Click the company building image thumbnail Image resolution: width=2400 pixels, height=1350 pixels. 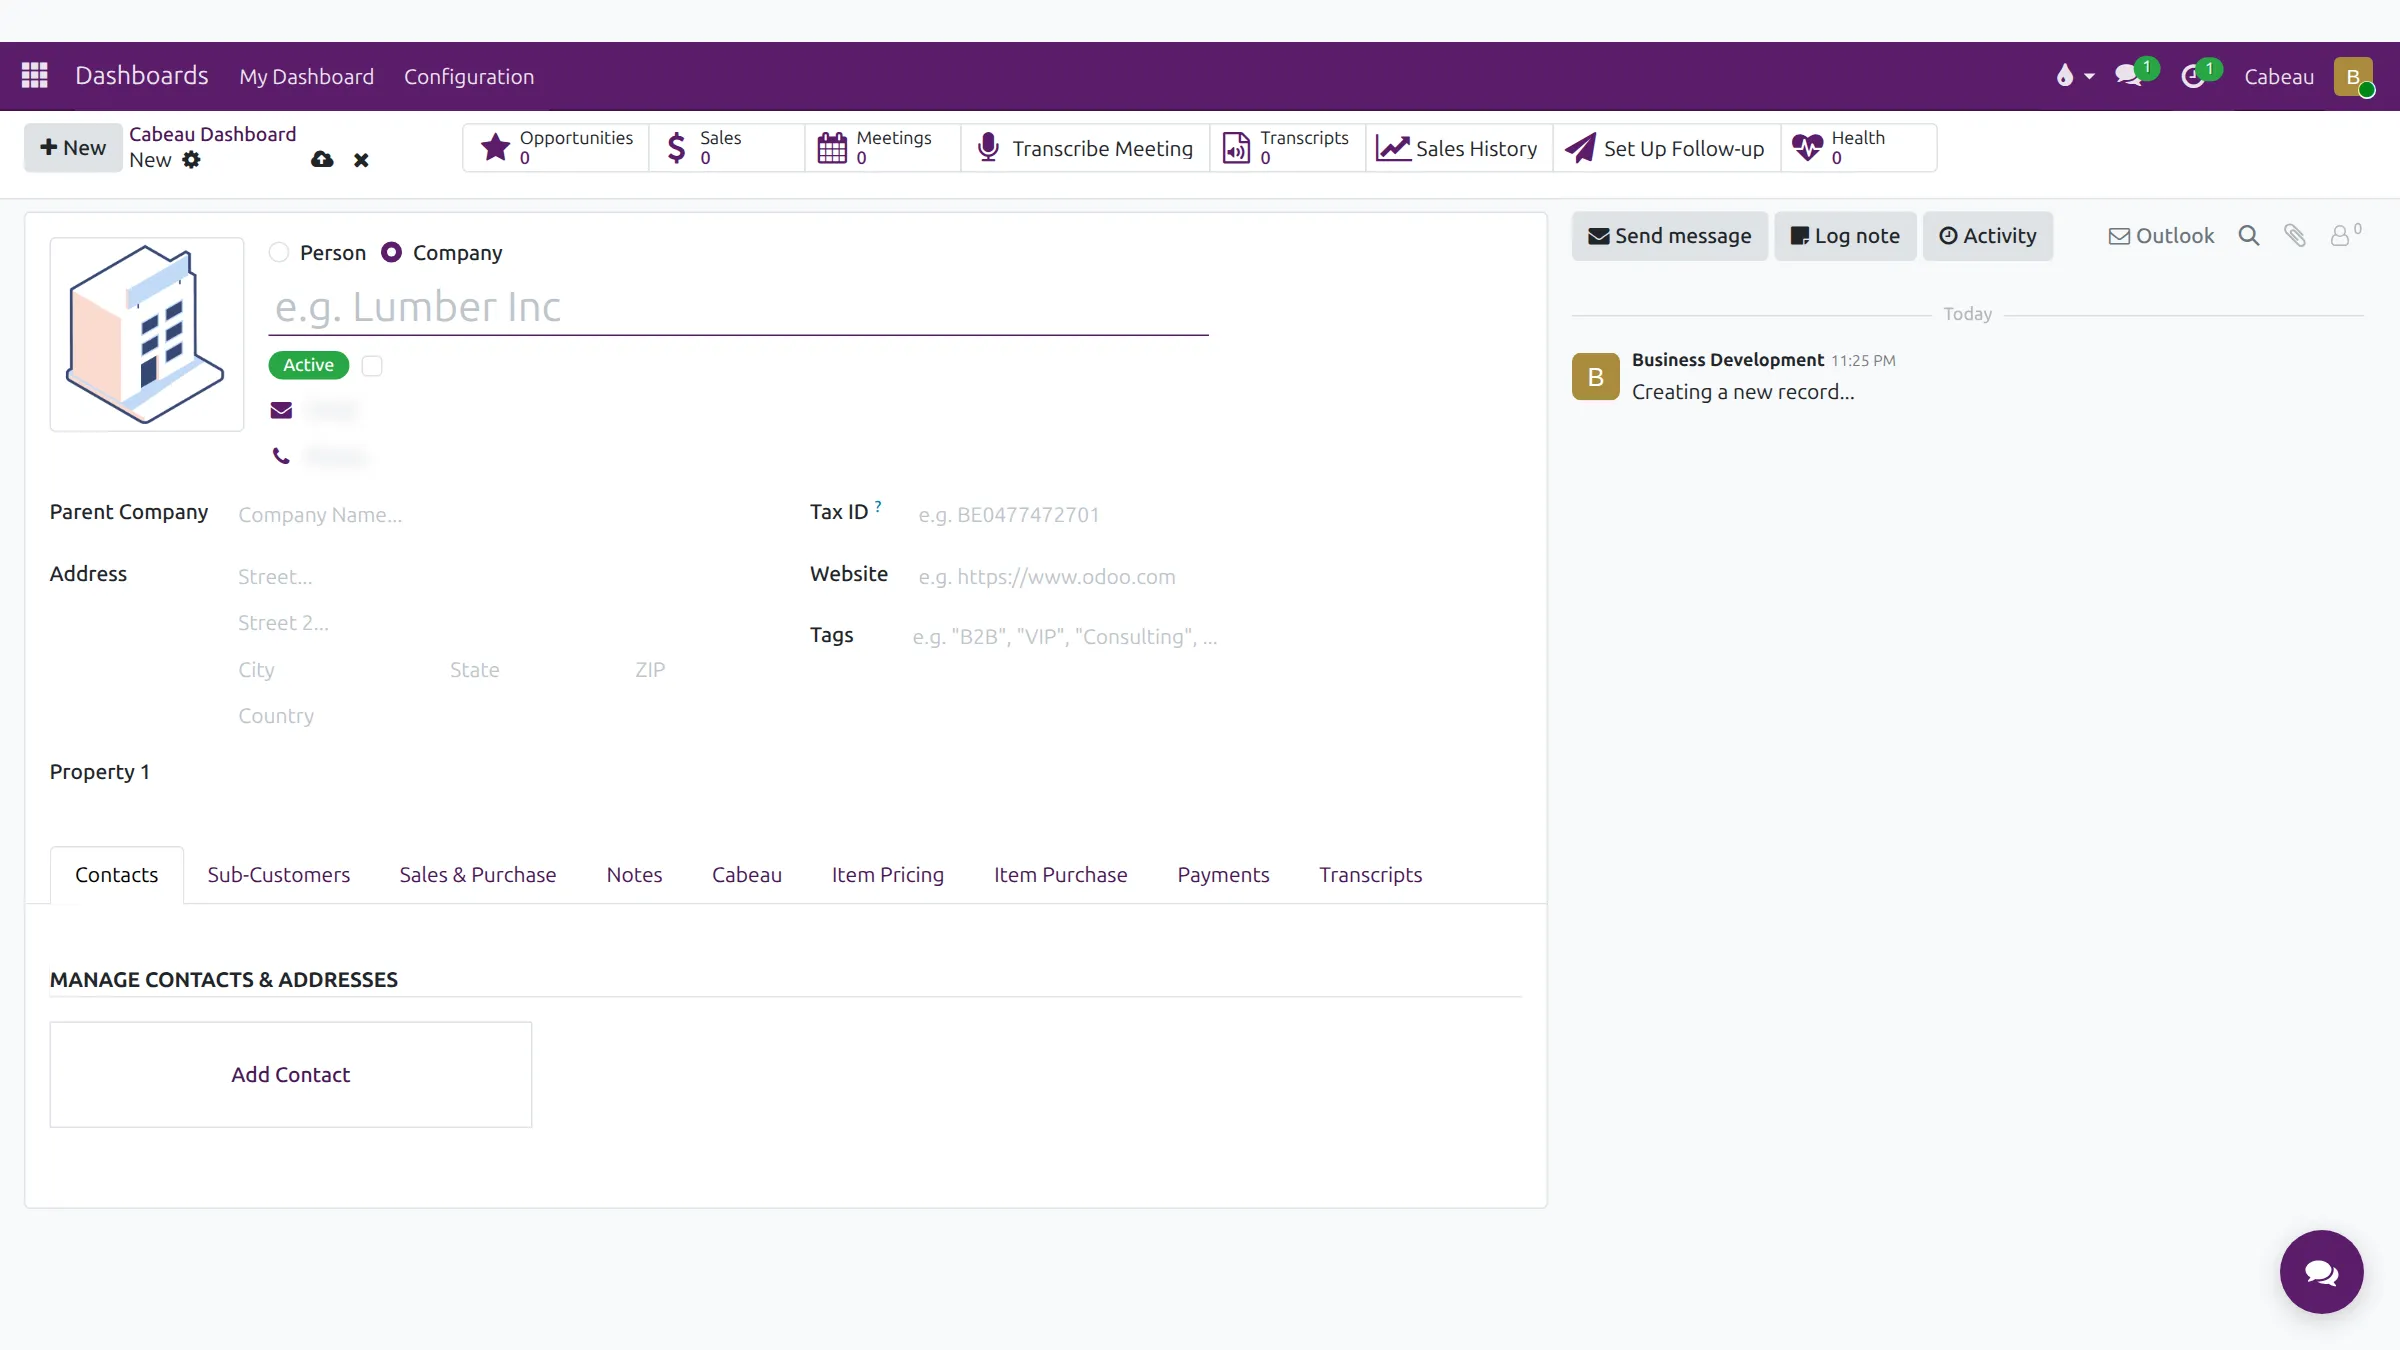pyautogui.click(x=147, y=334)
